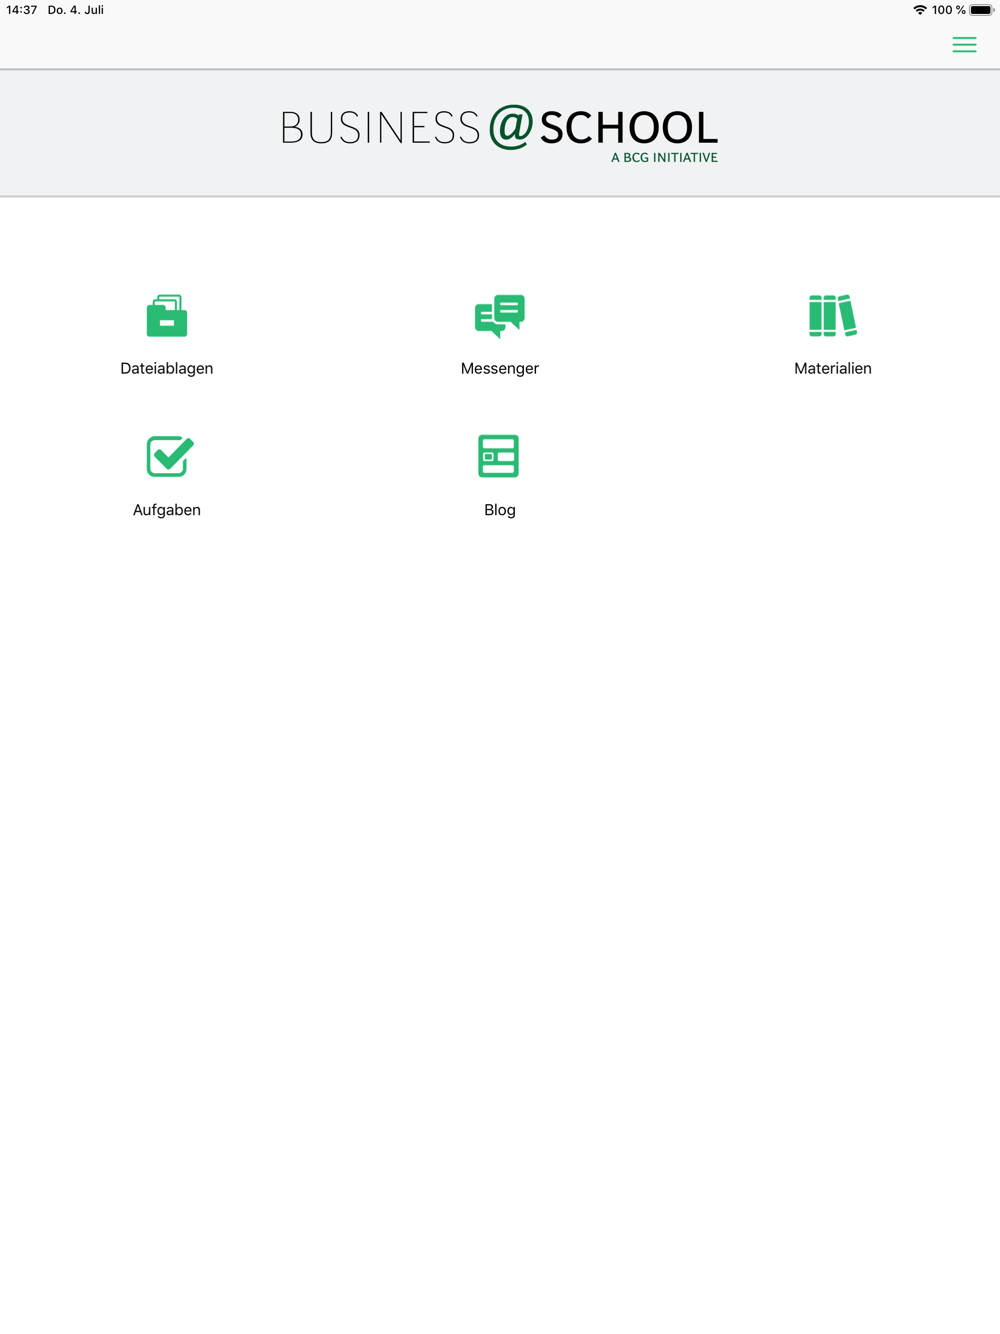Open the hamburger menu icon

point(964,44)
